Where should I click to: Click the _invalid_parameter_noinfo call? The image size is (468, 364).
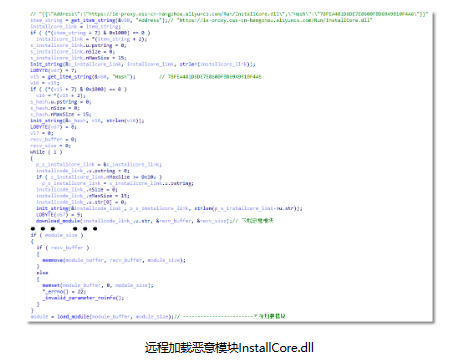click(83, 298)
